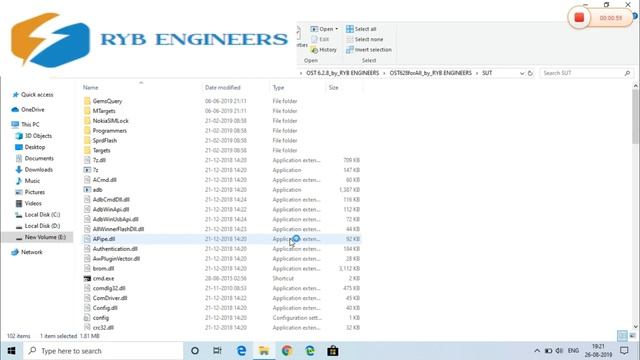Image resolution: width=640 pixels, height=360 pixels.
Task: Stop the screen recording with red button
Action: click(579, 18)
